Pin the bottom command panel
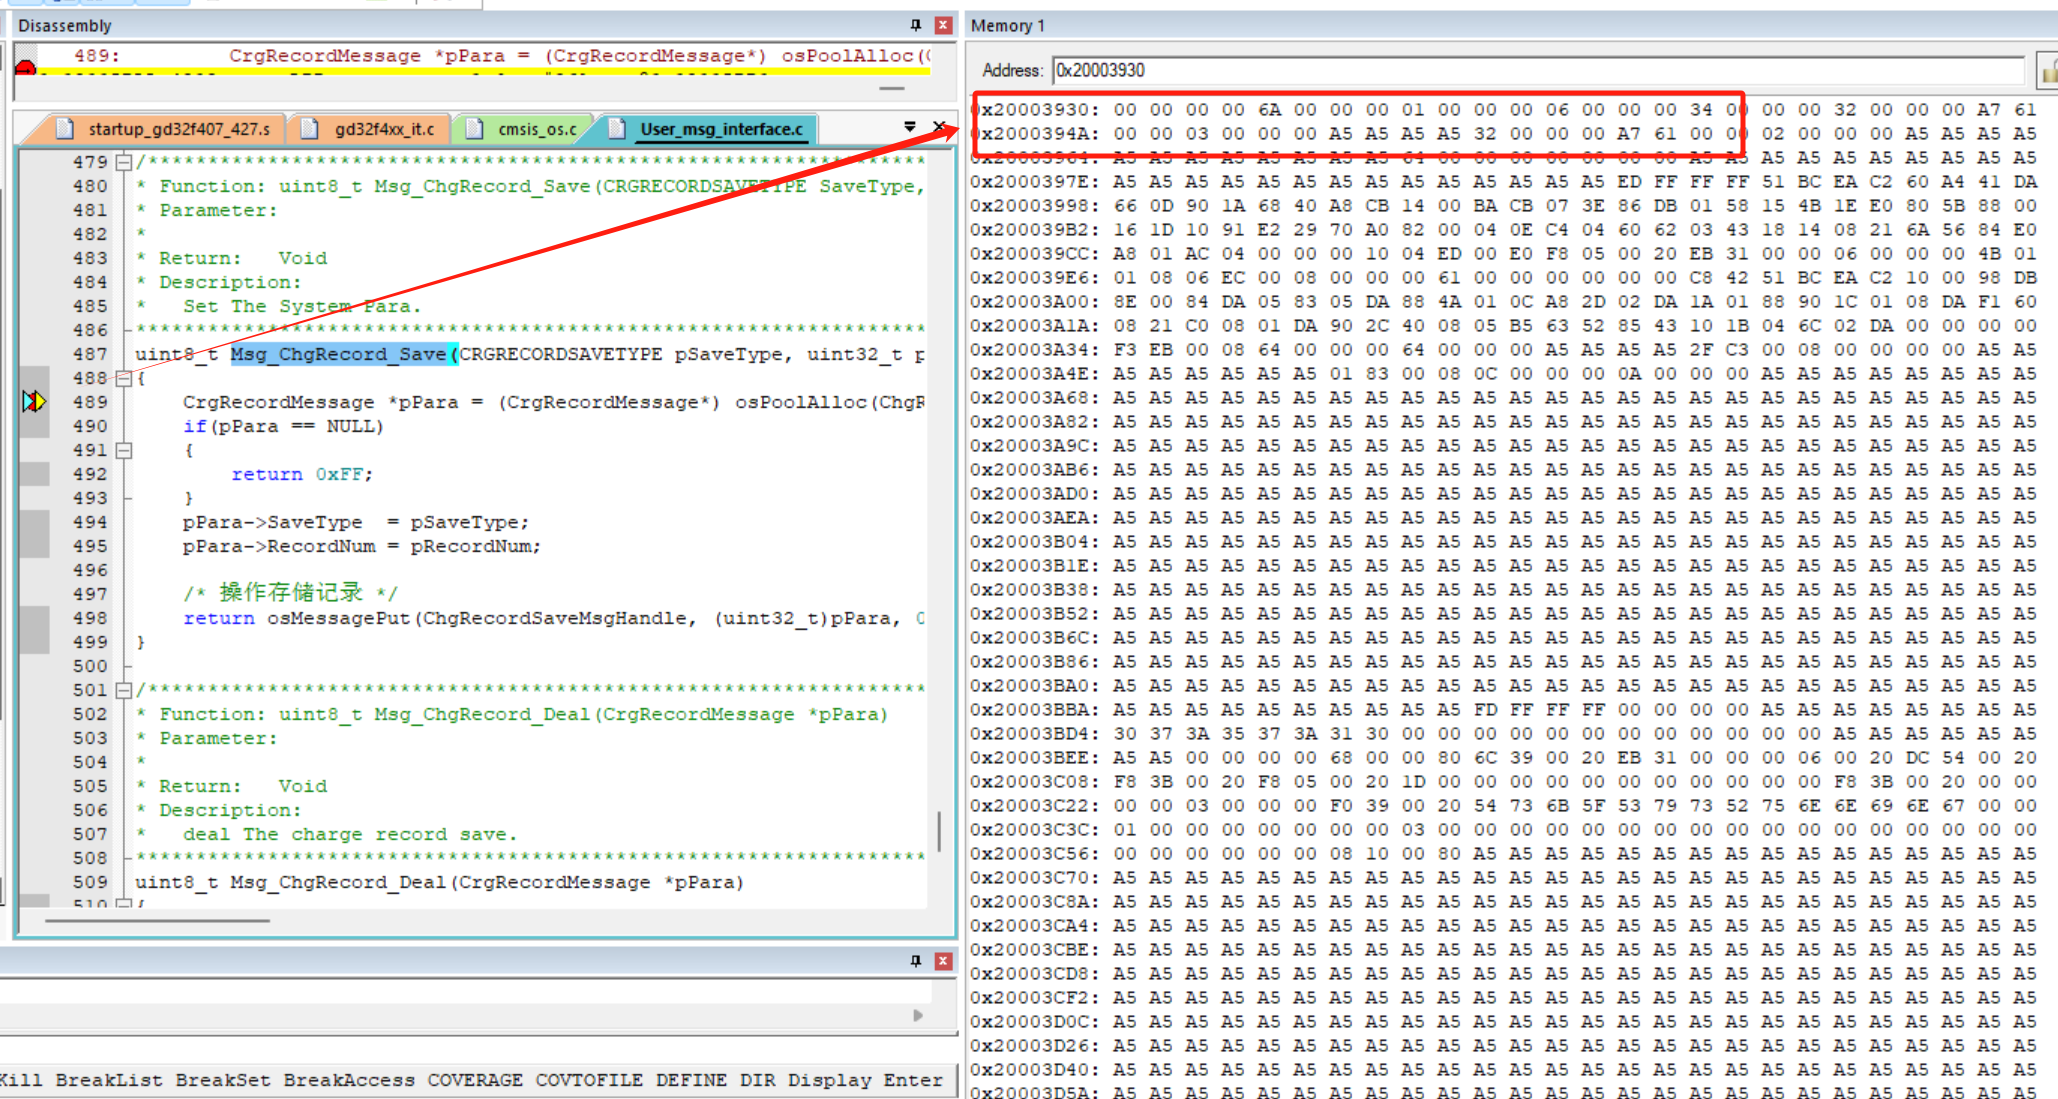Image resolution: width=2058 pixels, height=1099 pixels. [x=915, y=961]
